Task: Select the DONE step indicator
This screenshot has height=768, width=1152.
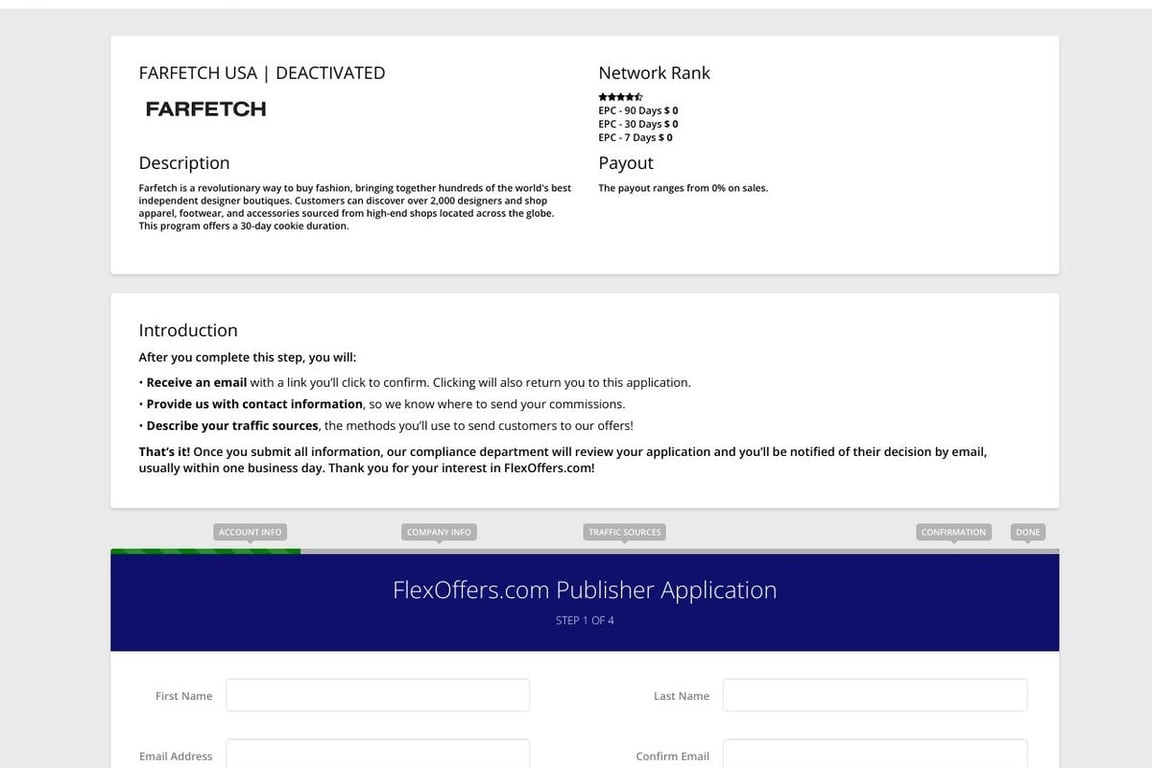Action: (1027, 531)
